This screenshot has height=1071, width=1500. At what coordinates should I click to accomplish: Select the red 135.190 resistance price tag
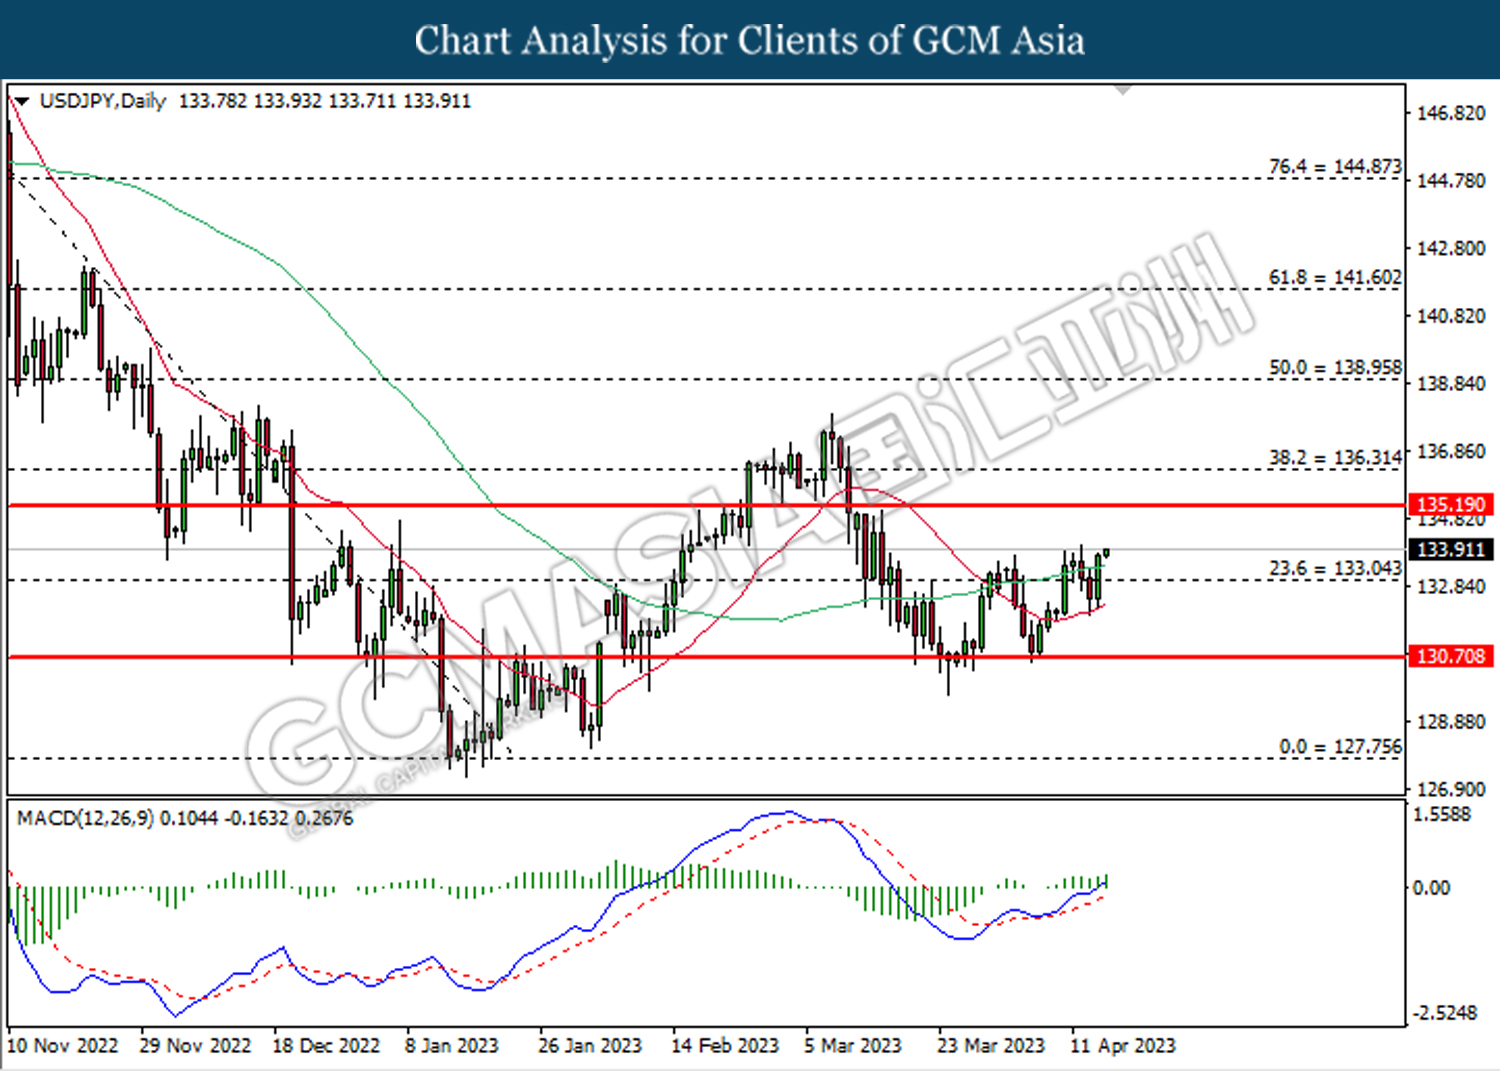point(1451,504)
